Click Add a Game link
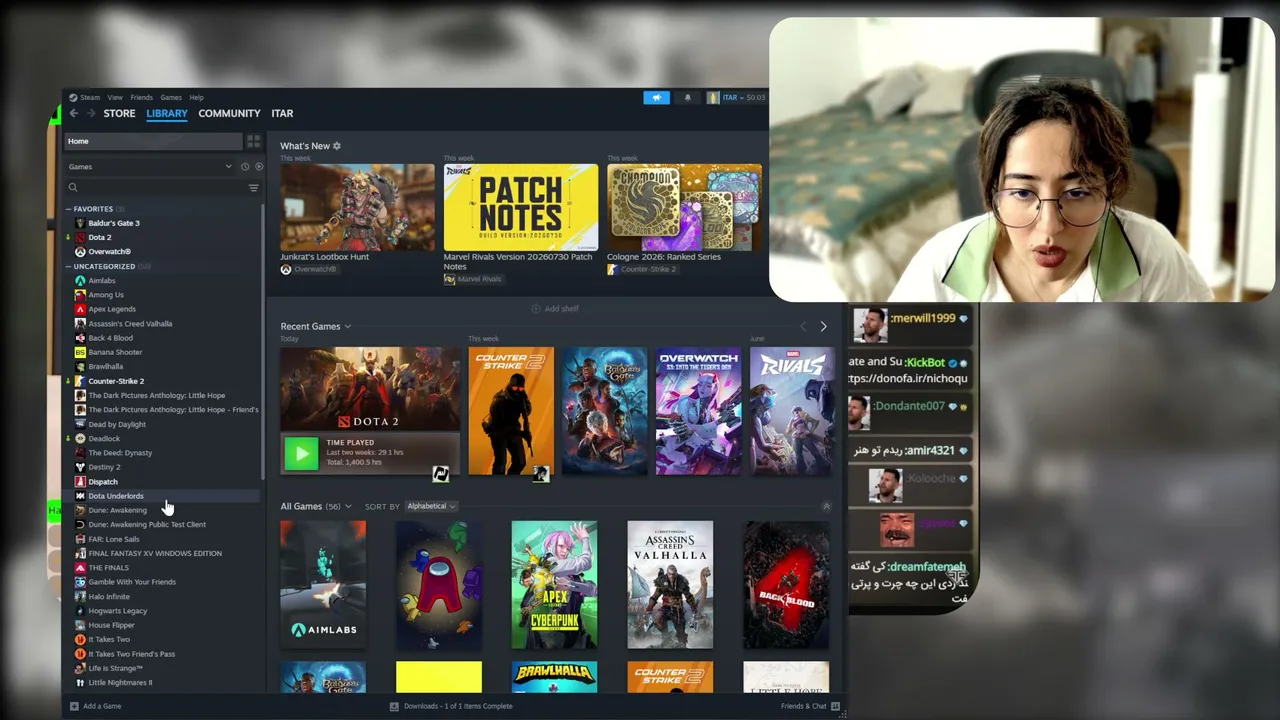1280x720 pixels. (x=102, y=706)
